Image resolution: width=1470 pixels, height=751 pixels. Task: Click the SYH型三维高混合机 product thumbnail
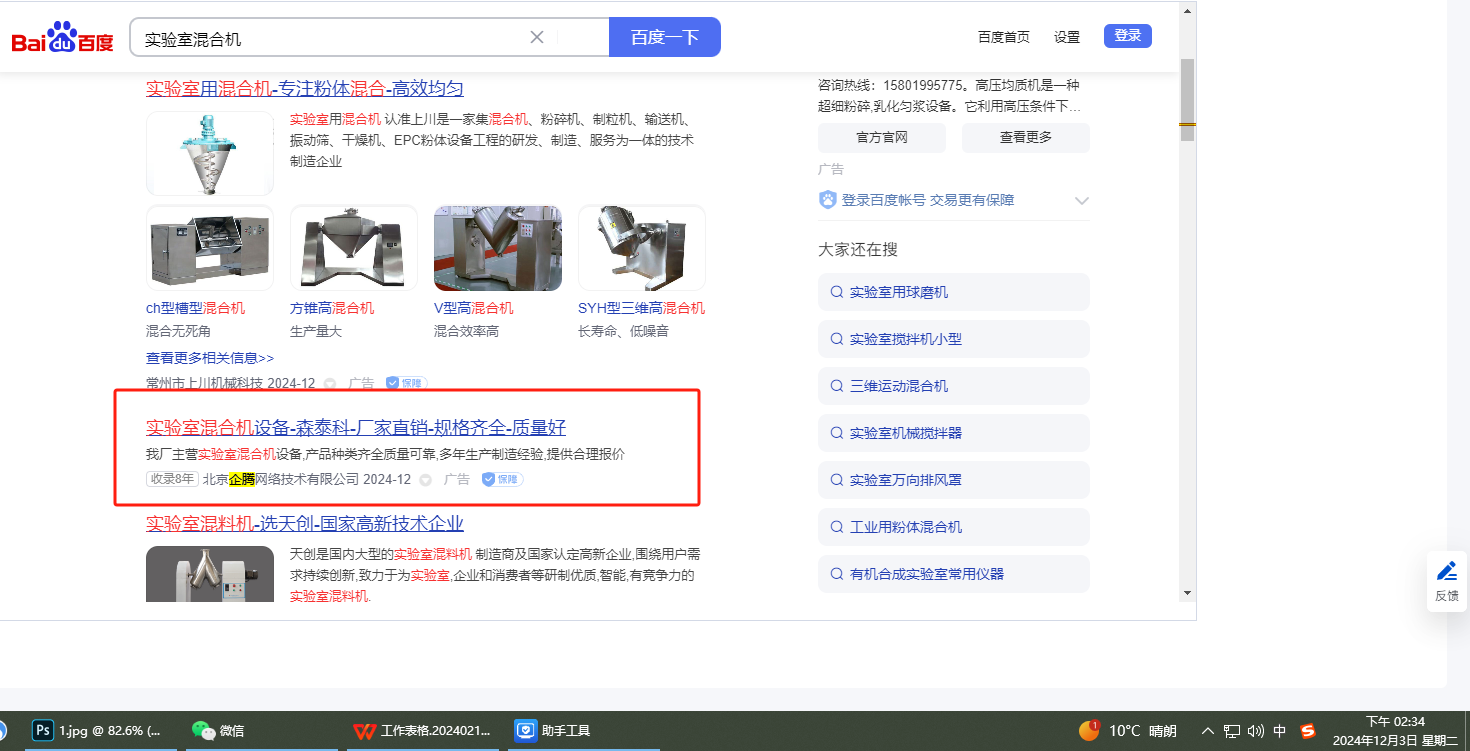tap(642, 248)
